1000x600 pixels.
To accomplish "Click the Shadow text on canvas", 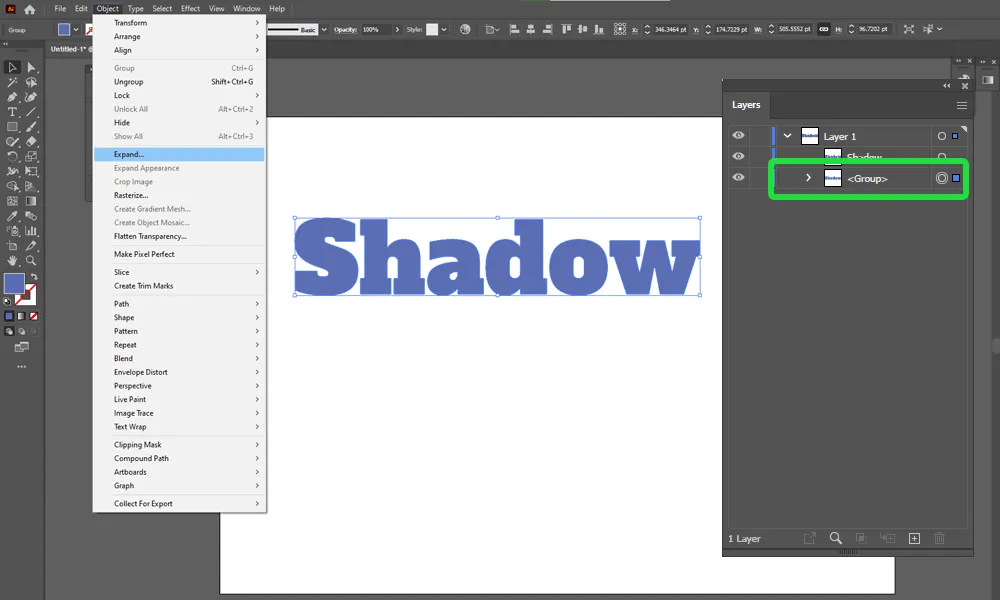I will [x=497, y=256].
